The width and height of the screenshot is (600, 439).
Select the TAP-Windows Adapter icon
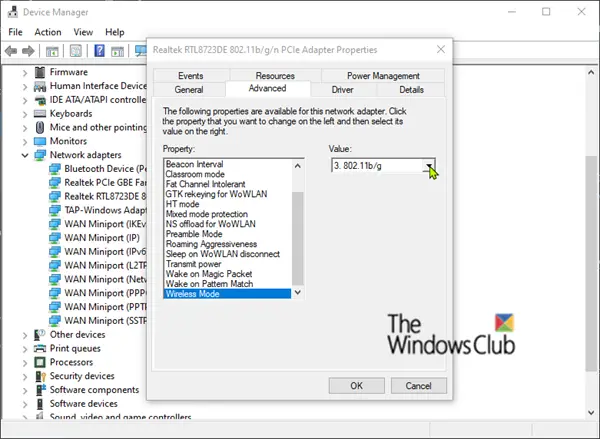pos(55,210)
